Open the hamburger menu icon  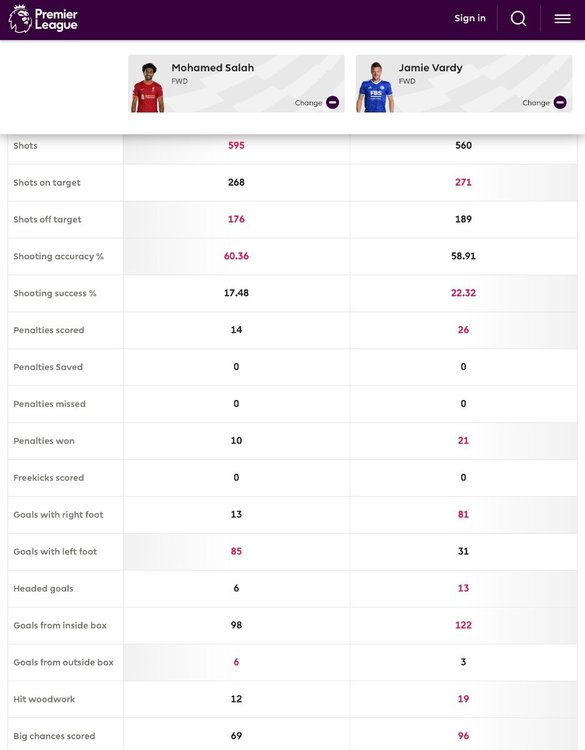point(563,19)
